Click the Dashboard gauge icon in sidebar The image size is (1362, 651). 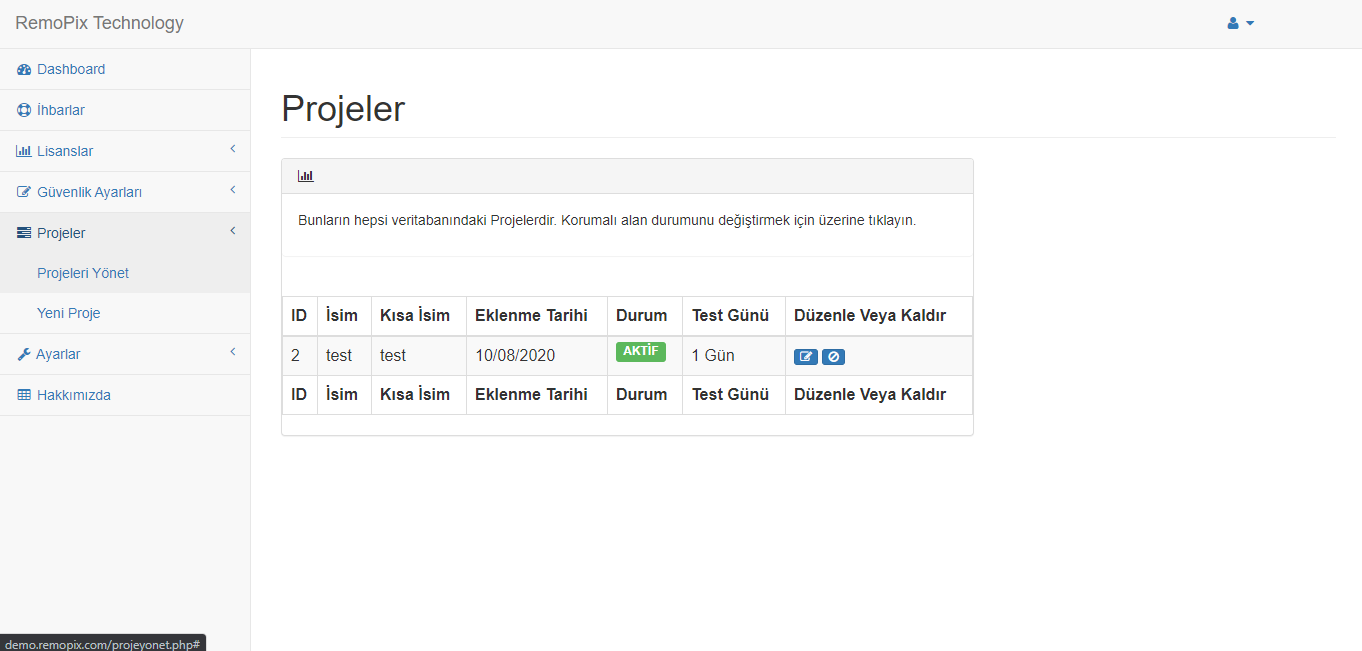pyautogui.click(x=24, y=70)
